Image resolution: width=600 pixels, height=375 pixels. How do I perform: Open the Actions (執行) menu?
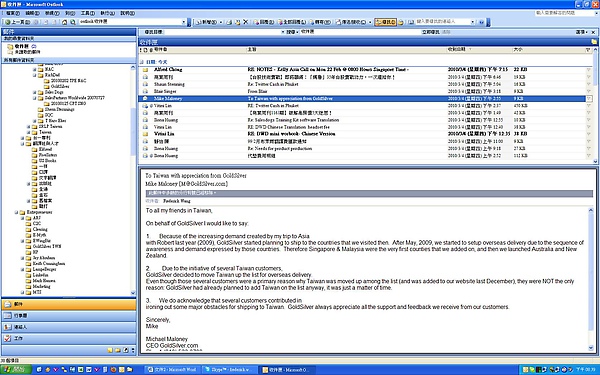(107, 13)
